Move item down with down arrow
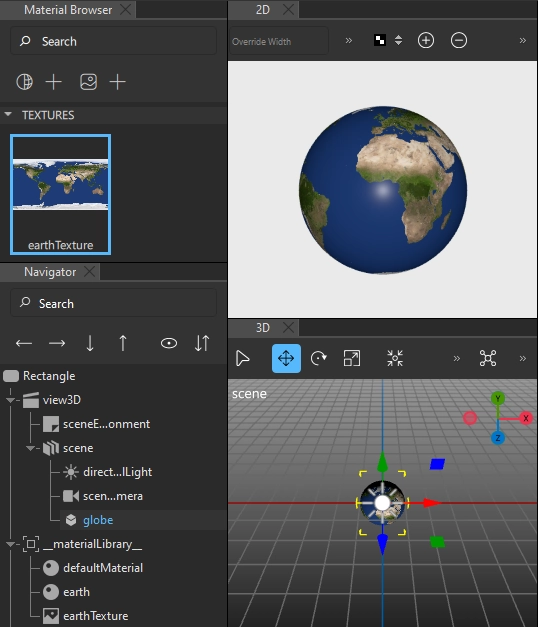538x627 pixels. point(90,343)
